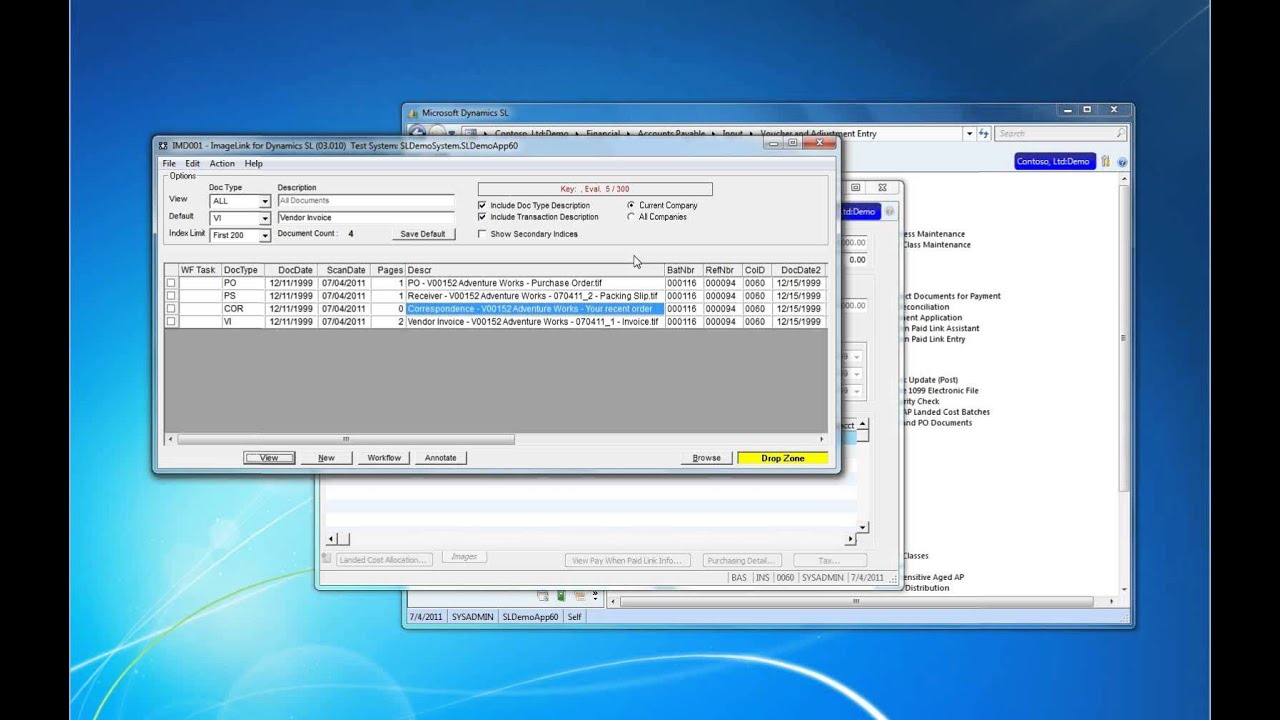The height and width of the screenshot is (720, 1280).
Task: Click the ImageLink window title bar icon
Action: (x=163, y=146)
